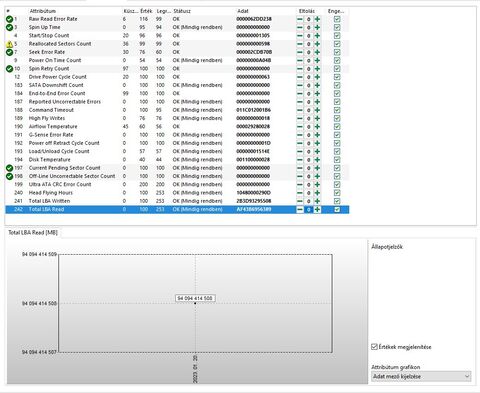Select the Command Timeout row
Screen dimensions: 480x393
177,110
